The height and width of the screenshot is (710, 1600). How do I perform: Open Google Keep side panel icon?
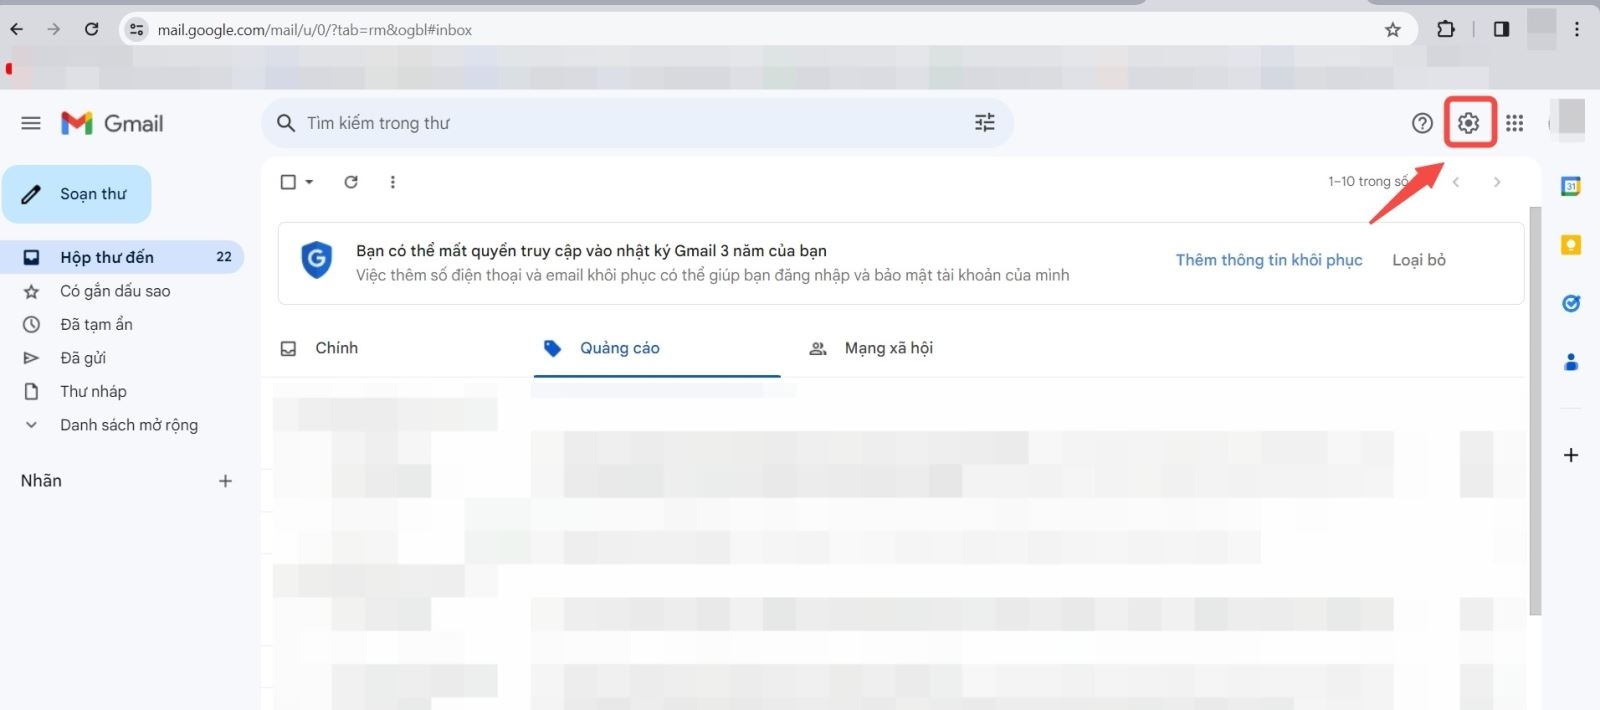coord(1571,245)
